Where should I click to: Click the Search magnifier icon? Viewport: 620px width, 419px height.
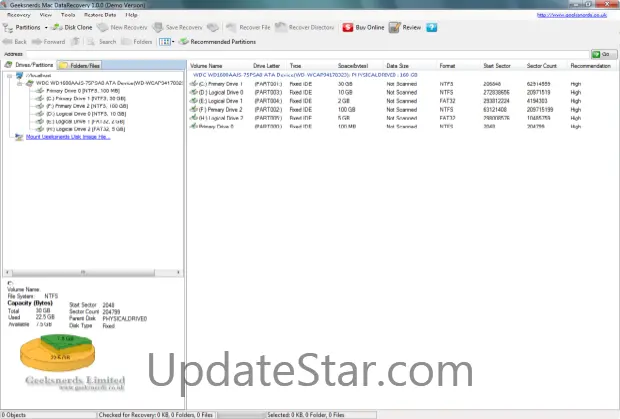(91, 42)
